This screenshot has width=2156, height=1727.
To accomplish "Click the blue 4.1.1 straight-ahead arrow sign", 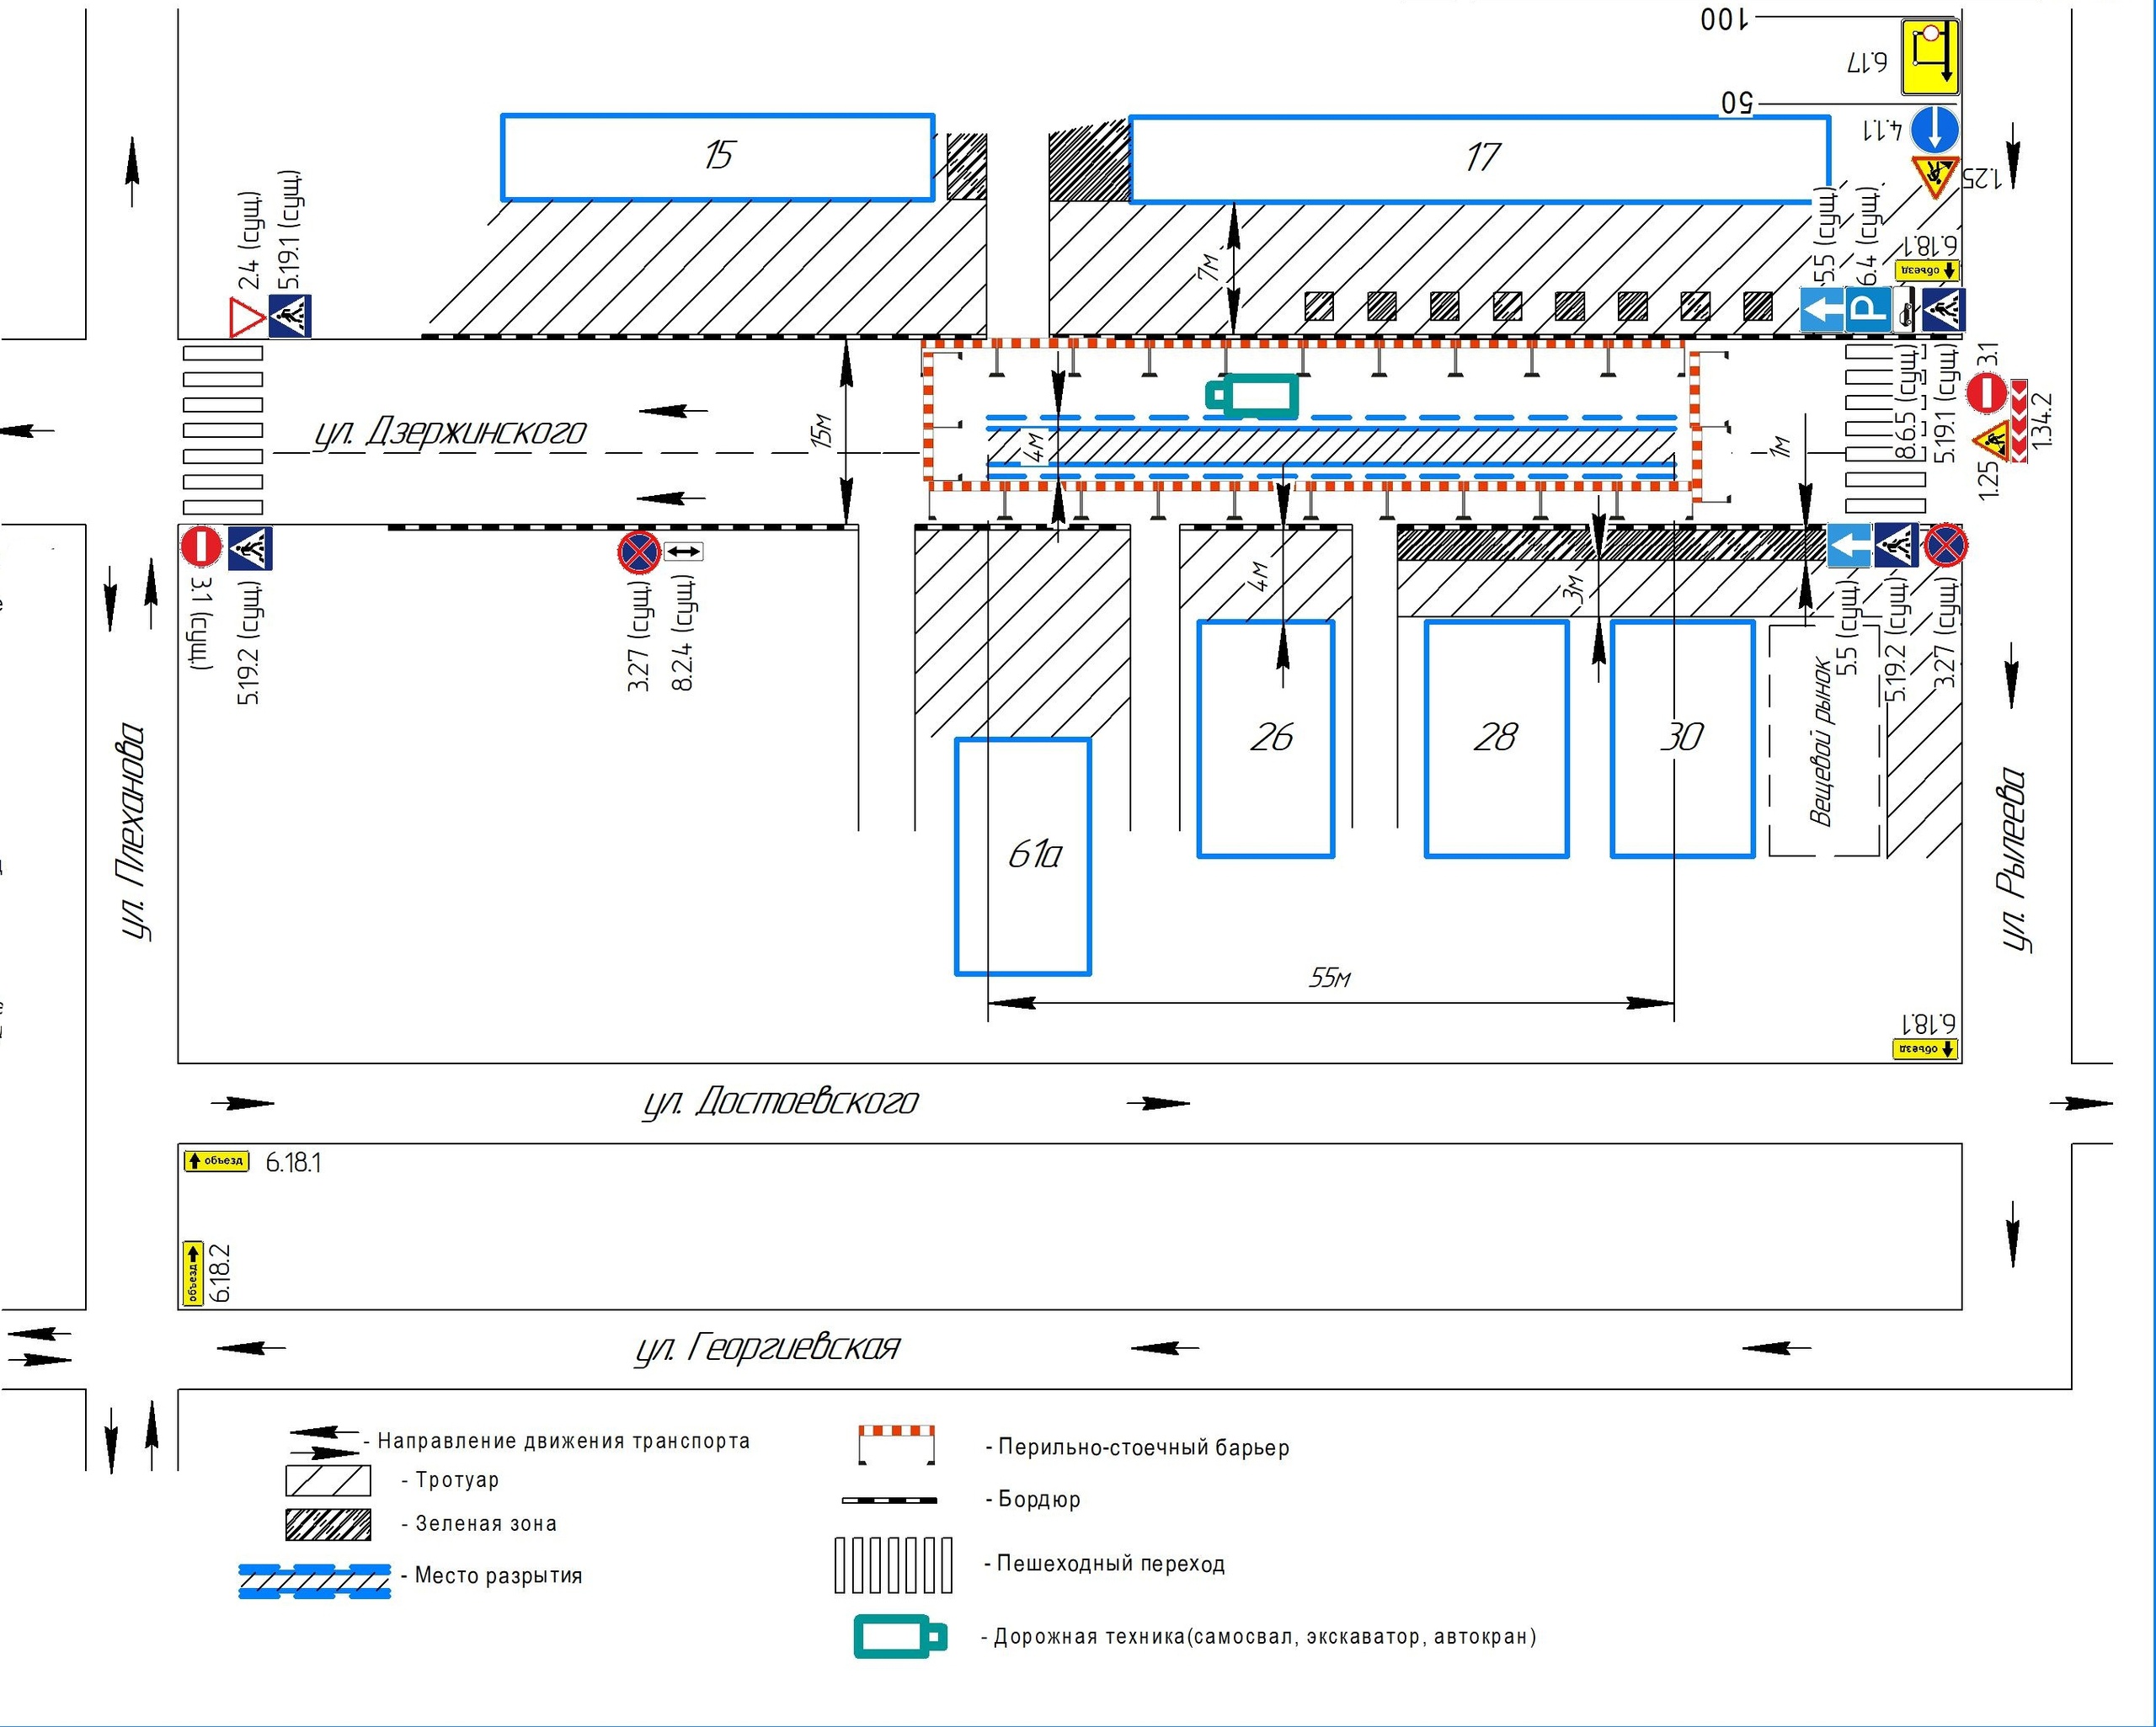I will click(x=1934, y=130).
